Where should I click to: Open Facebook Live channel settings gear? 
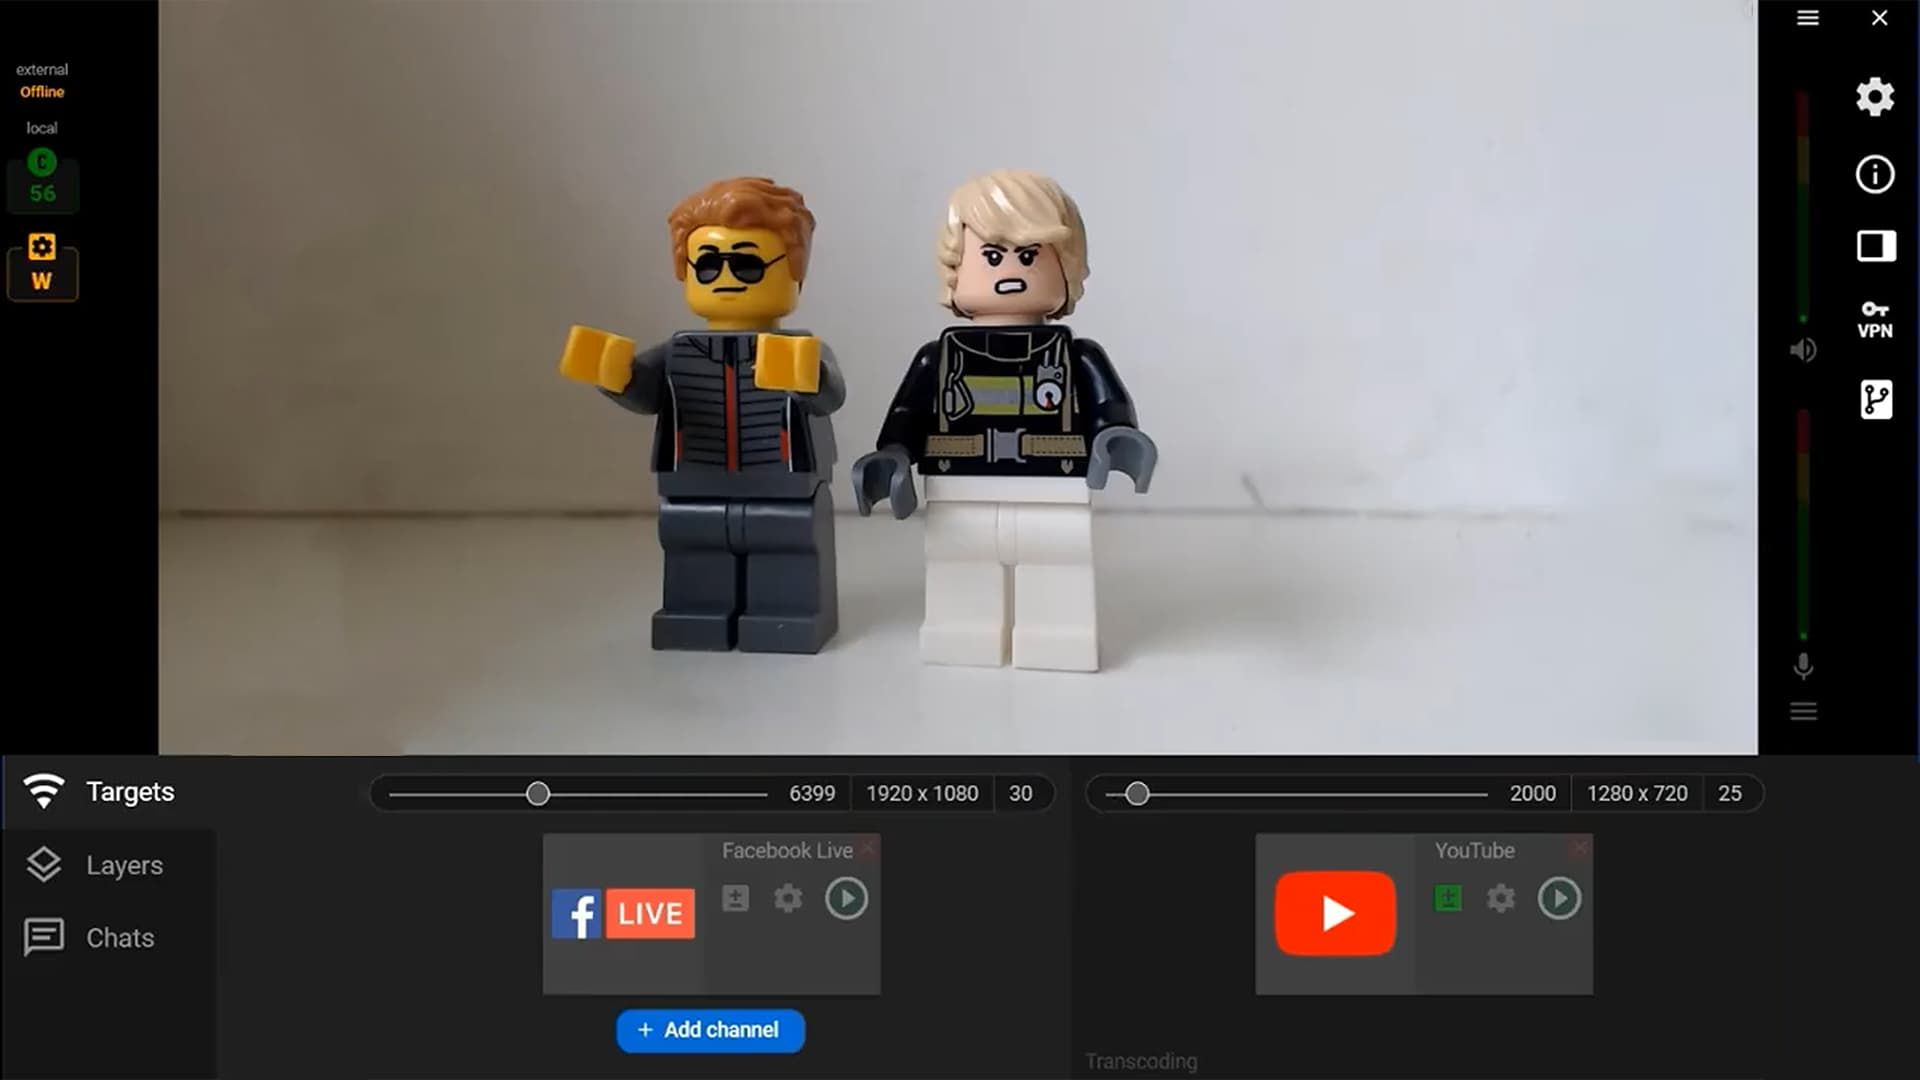pos(788,898)
